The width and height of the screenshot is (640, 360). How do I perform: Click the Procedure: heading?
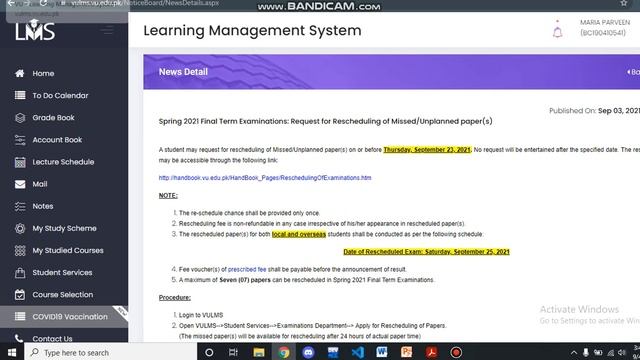[175, 298]
